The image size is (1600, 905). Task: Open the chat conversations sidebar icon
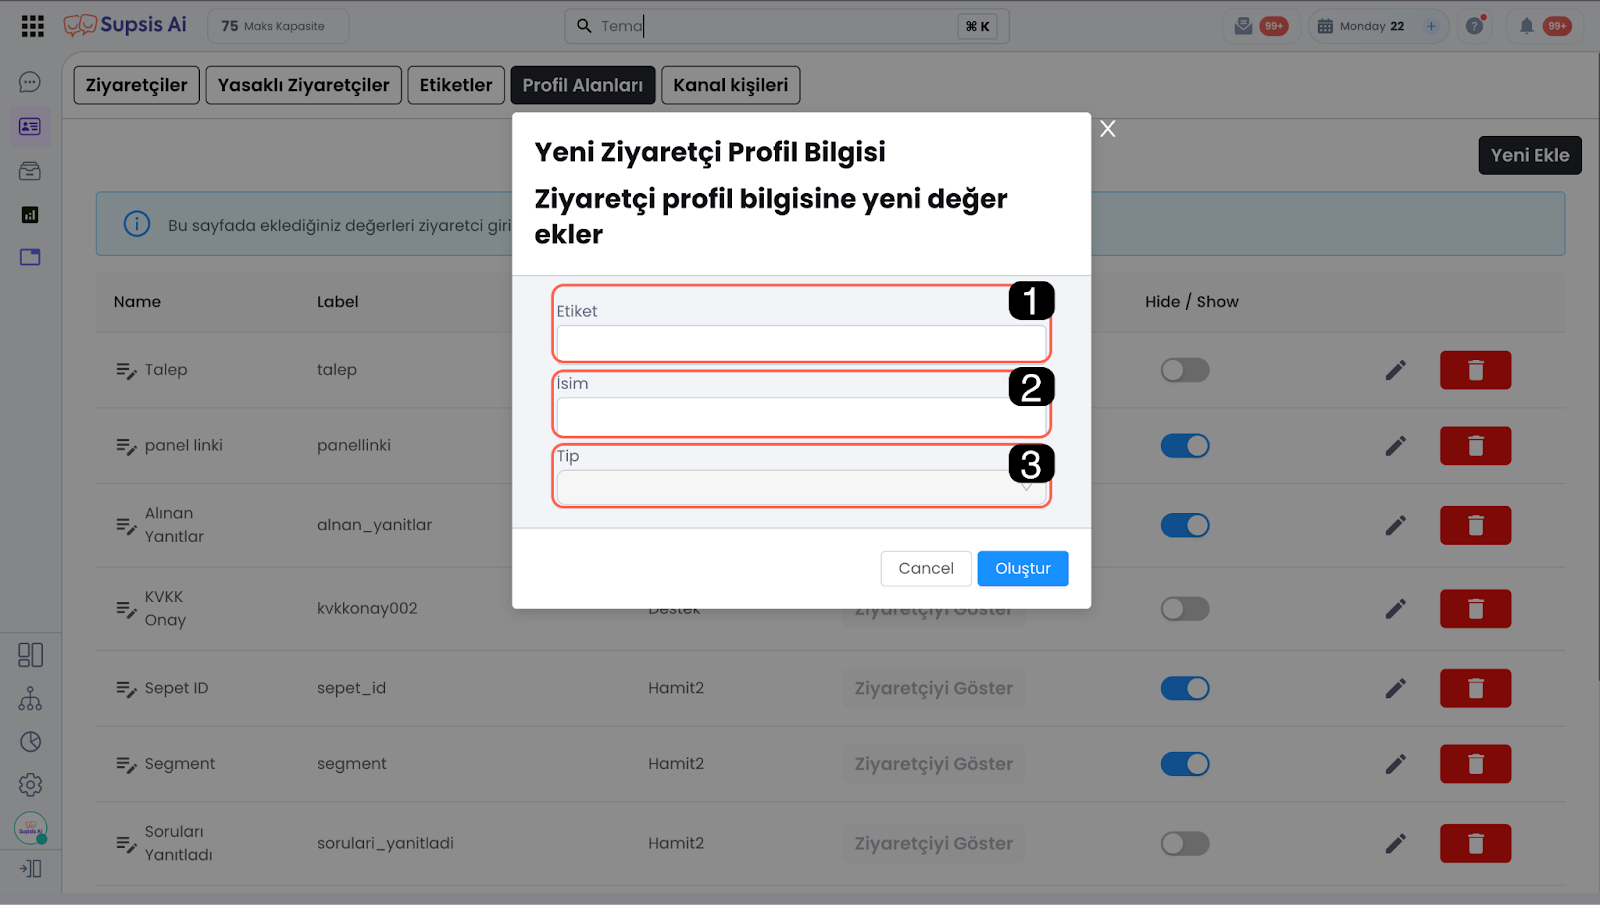click(30, 82)
